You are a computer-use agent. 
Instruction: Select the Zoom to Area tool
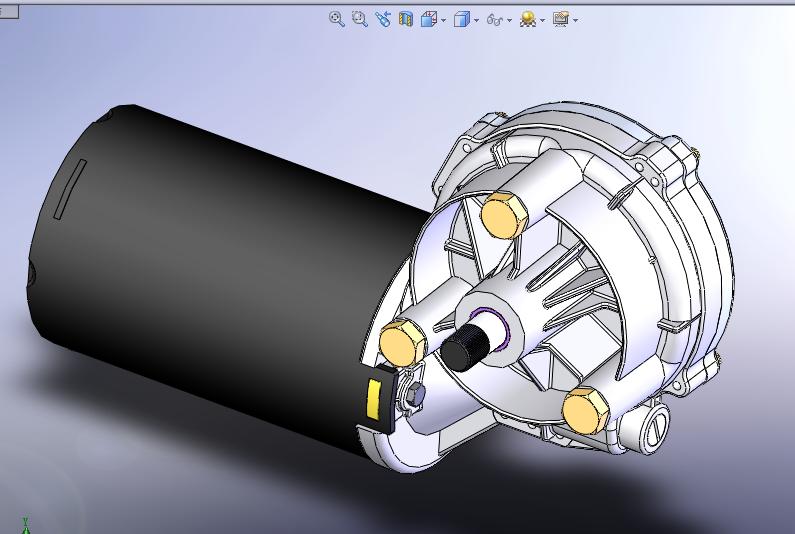(x=359, y=19)
